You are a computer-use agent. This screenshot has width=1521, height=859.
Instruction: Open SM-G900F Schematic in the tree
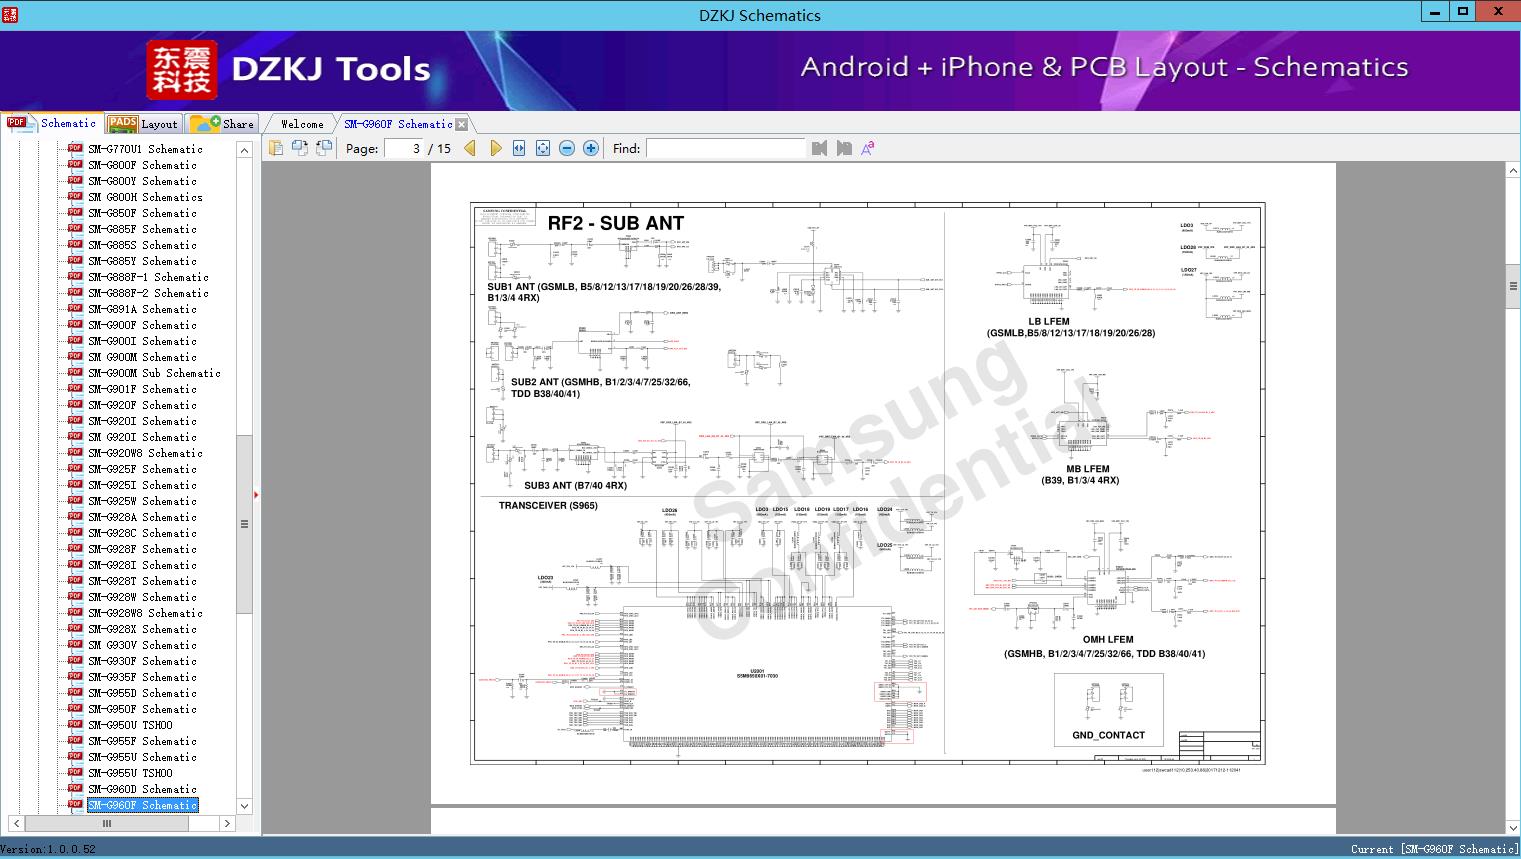142,325
